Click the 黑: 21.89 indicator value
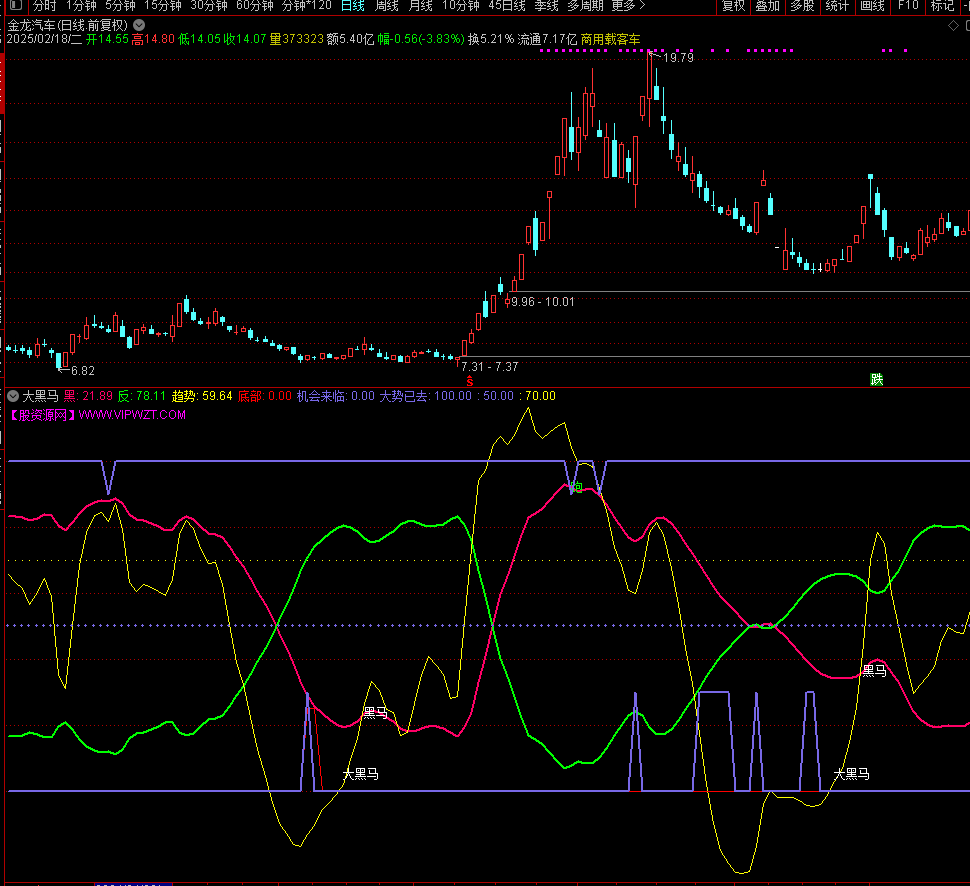 click(x=88, y=396)
